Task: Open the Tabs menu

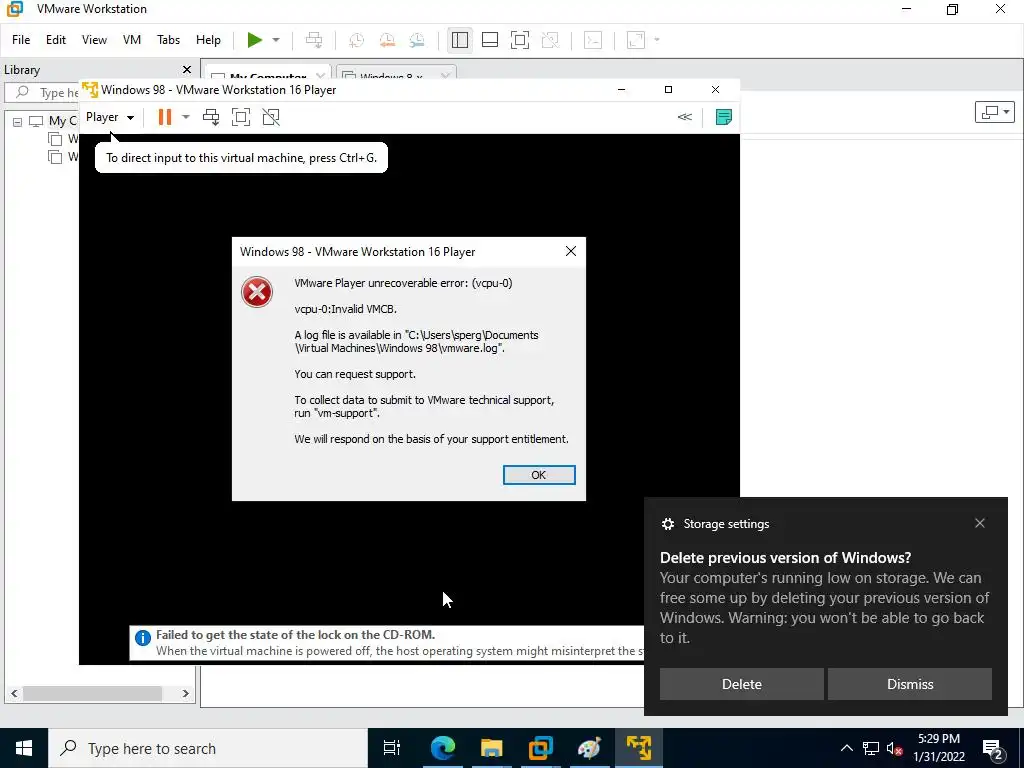Action: click(168, 40)
